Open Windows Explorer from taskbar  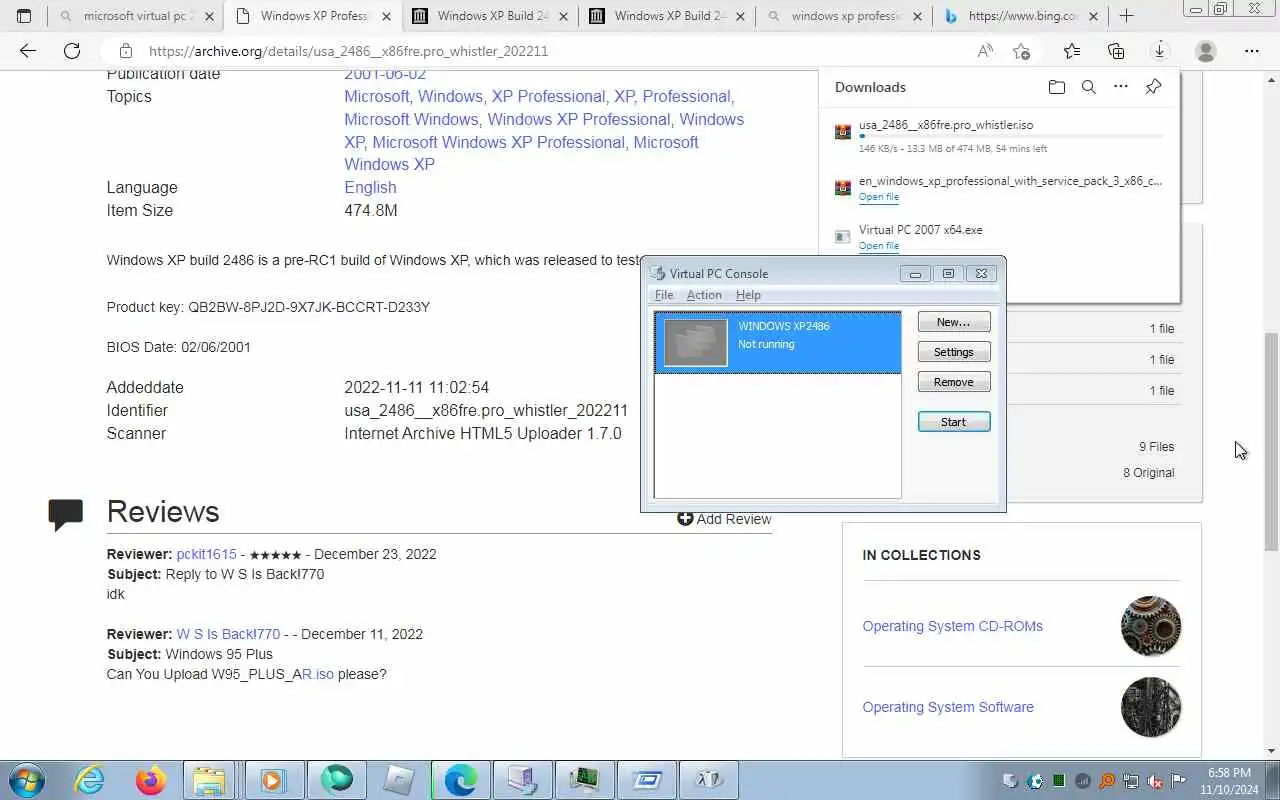(x=210, y=780)
